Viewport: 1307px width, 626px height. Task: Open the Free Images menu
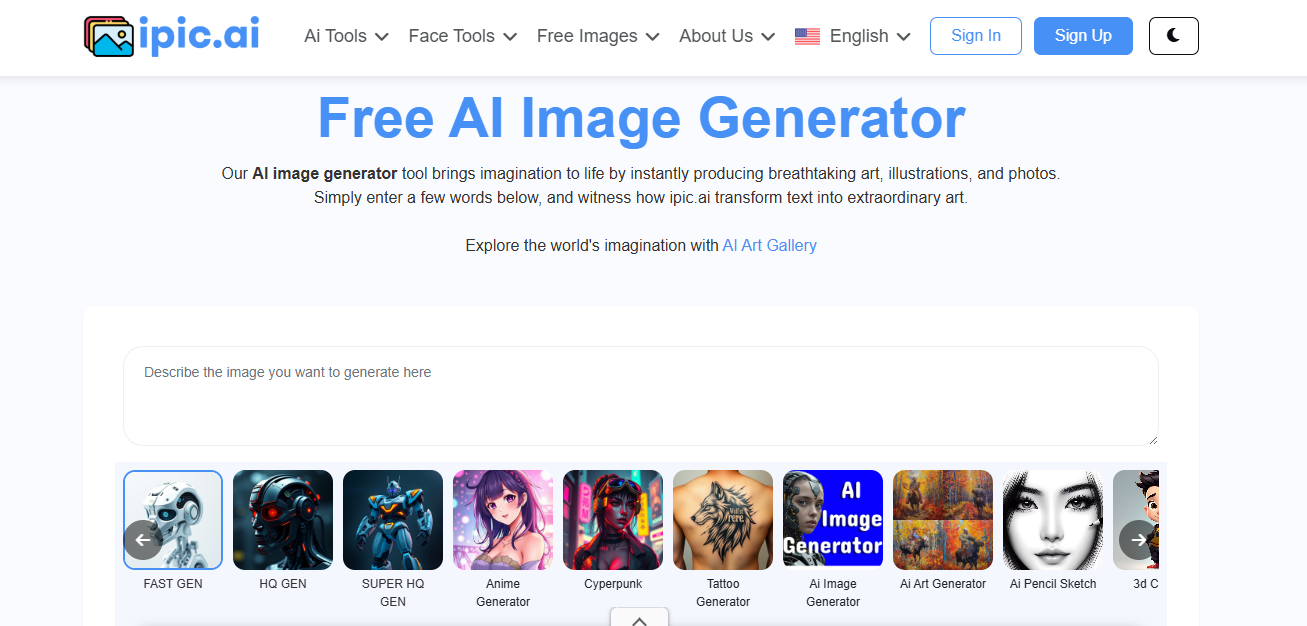[x=598, y=36]
